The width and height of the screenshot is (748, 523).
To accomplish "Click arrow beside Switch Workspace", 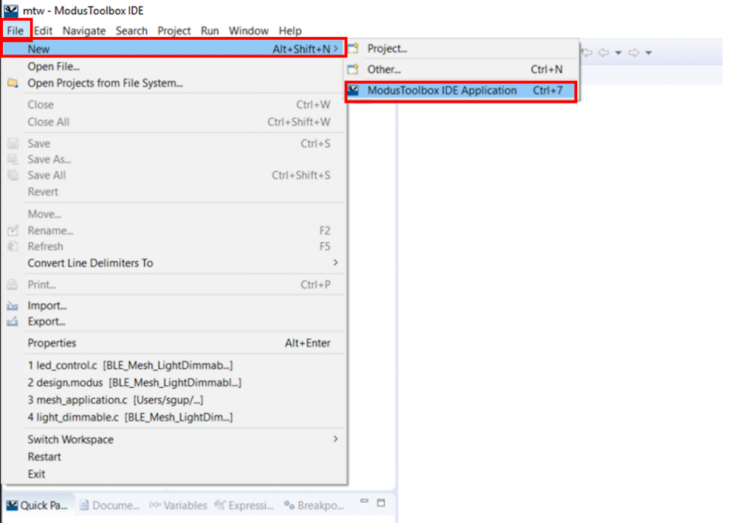I will 336,439.
